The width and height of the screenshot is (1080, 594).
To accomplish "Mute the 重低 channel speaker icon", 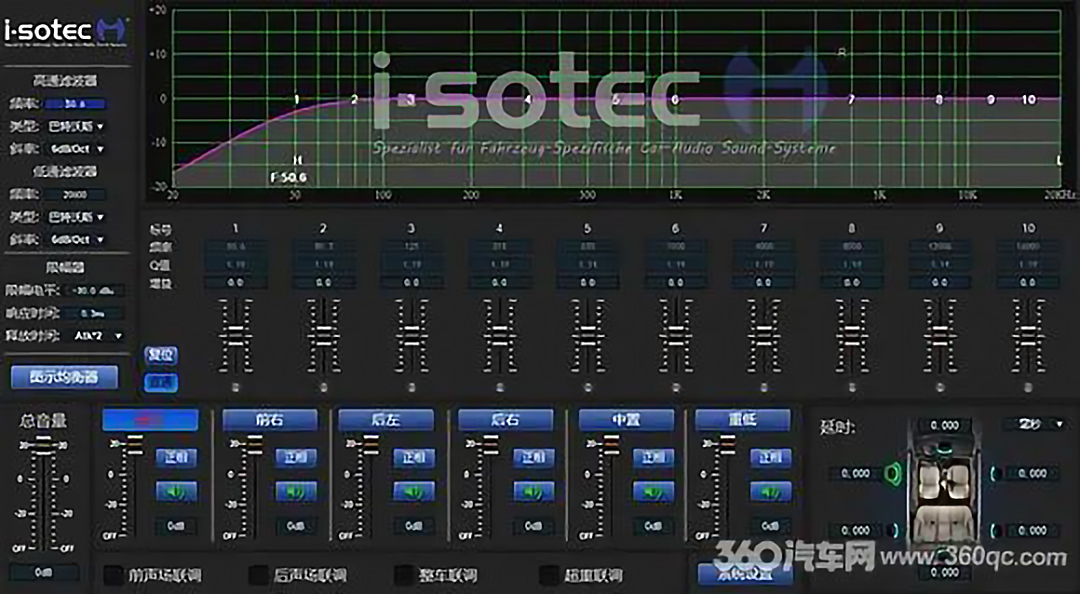I will click(771, 491).
